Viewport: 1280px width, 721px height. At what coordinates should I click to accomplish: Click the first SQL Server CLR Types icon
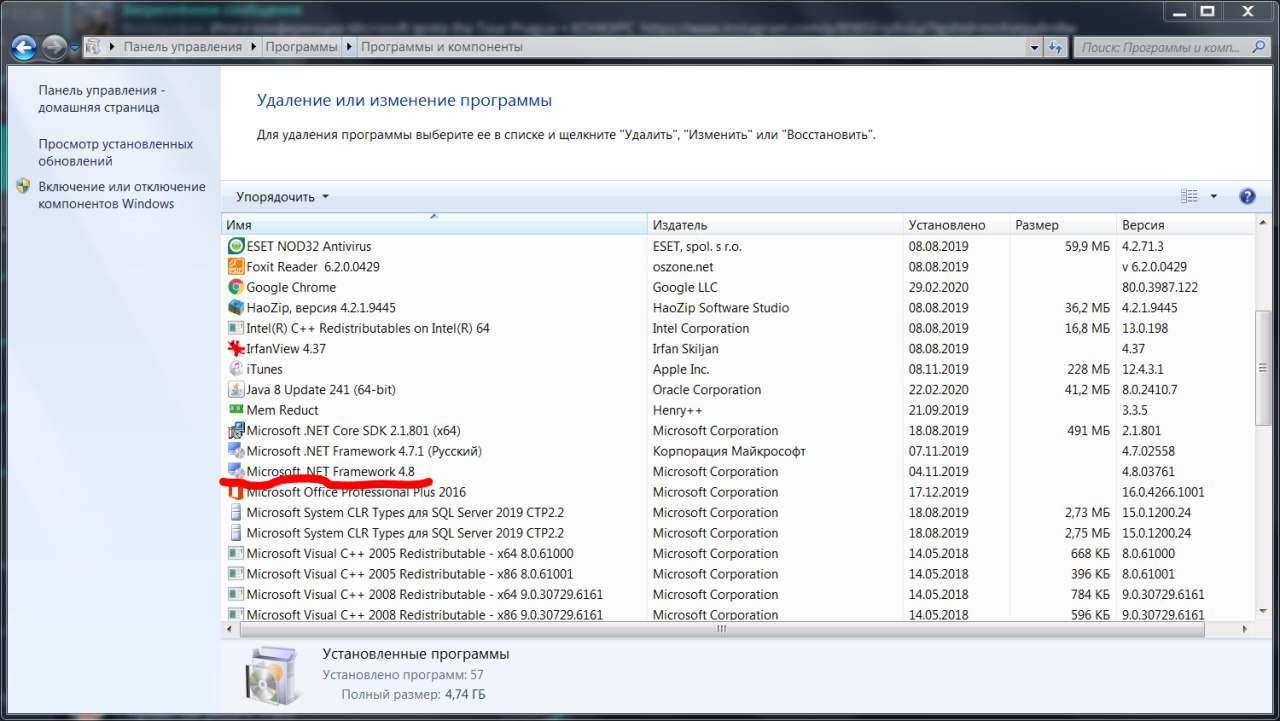click(x=236, y=513)
